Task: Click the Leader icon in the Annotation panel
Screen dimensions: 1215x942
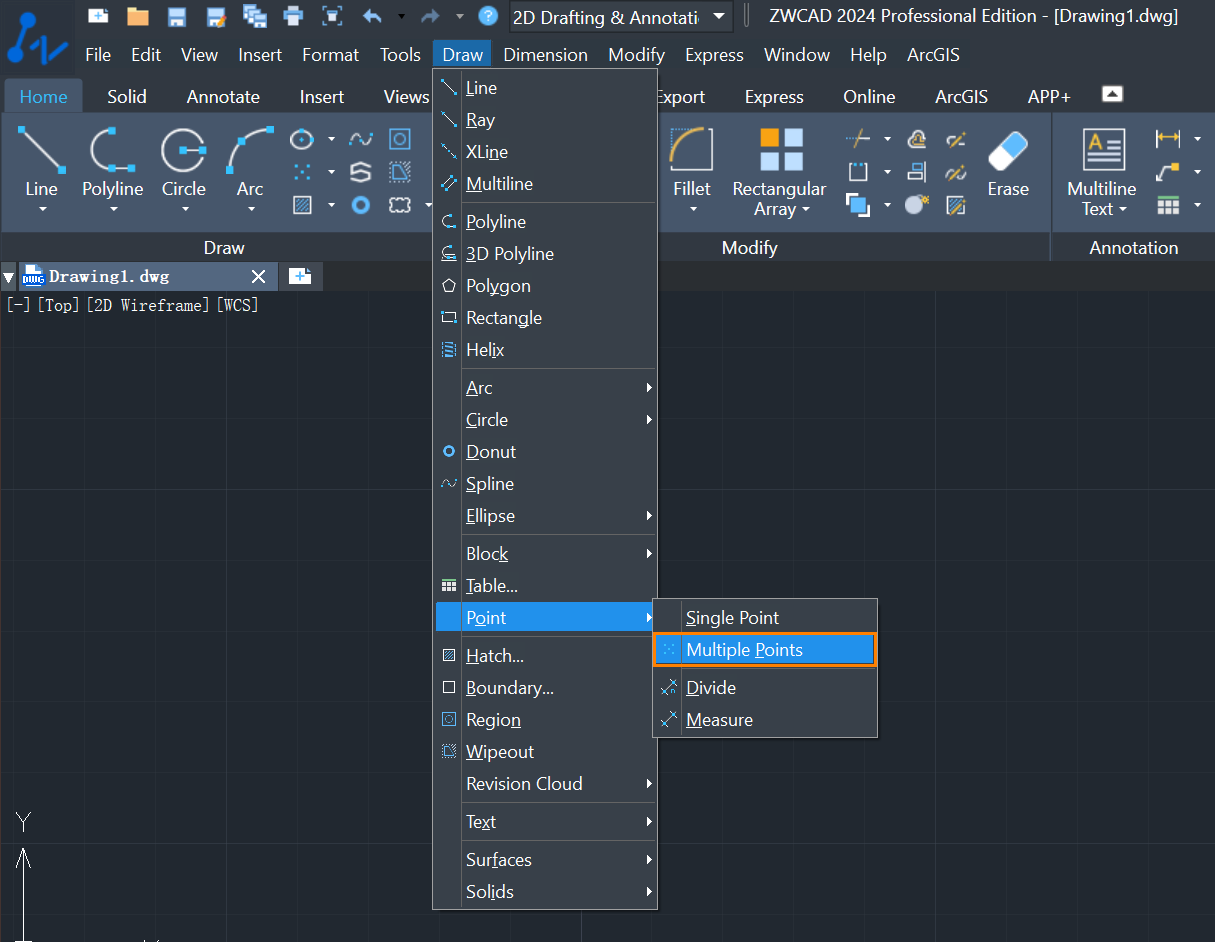Action: [1168, 172]
